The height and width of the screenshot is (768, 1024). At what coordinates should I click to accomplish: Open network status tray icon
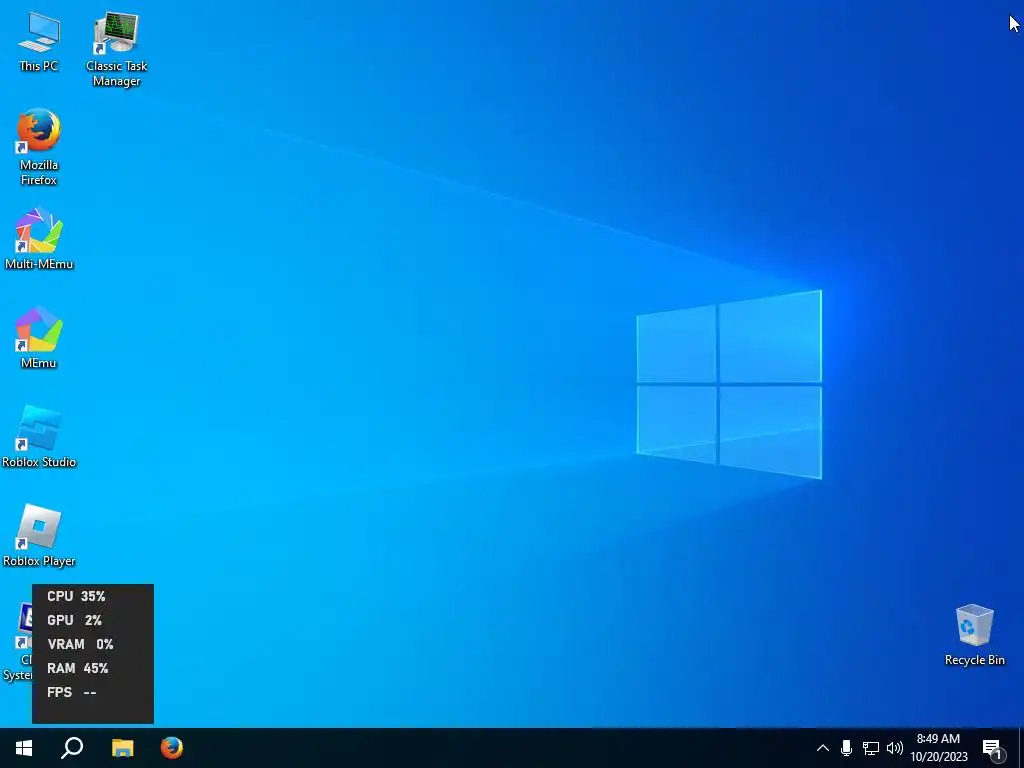(871, 748)
